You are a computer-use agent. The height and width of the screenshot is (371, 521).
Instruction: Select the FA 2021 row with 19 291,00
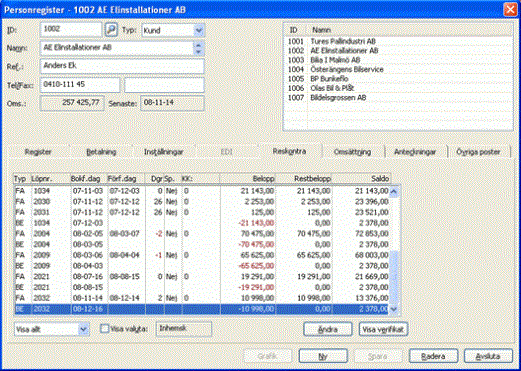tap(202, 277)
